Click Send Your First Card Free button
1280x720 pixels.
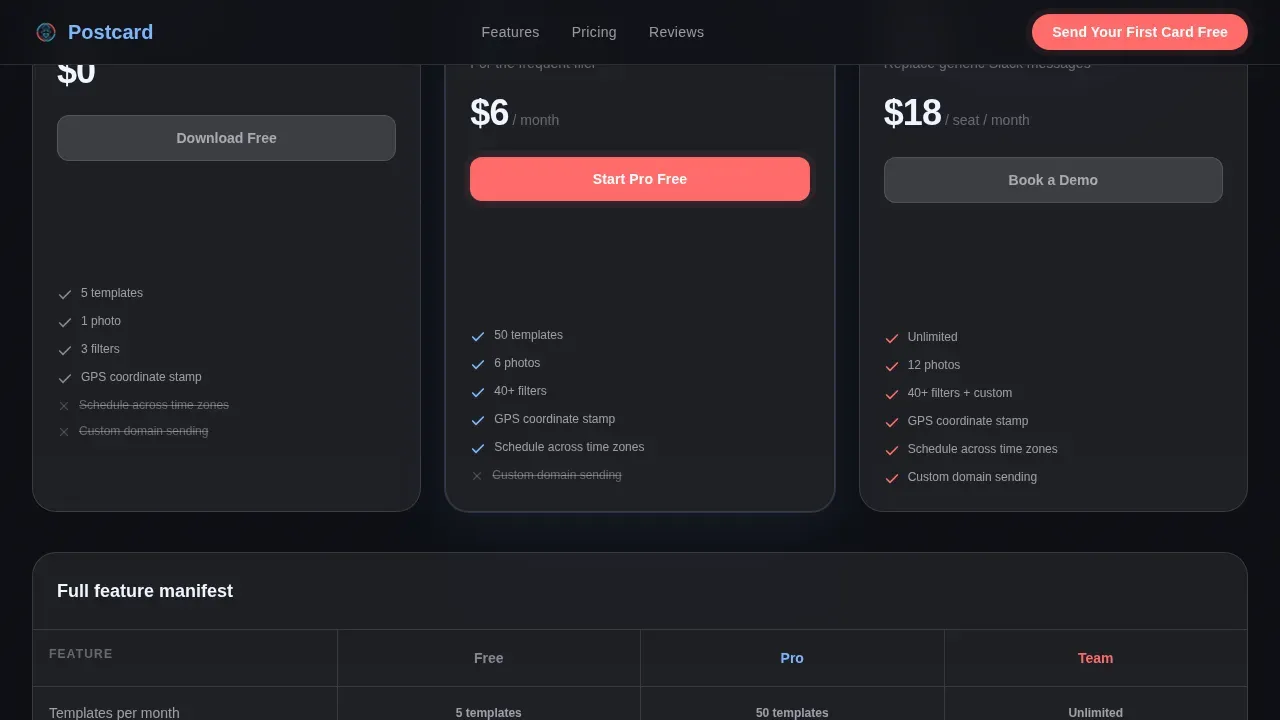(x=1140, y=32)
